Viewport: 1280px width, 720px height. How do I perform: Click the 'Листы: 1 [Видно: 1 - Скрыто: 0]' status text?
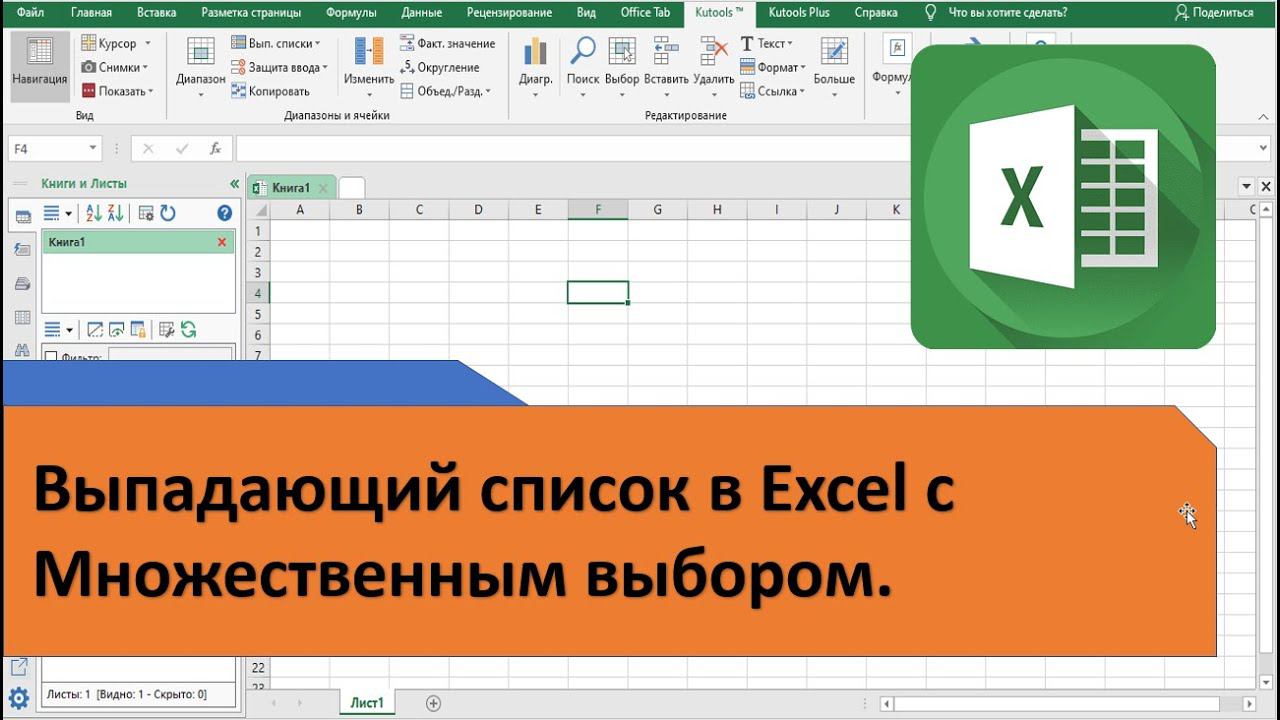pos(127,694)
